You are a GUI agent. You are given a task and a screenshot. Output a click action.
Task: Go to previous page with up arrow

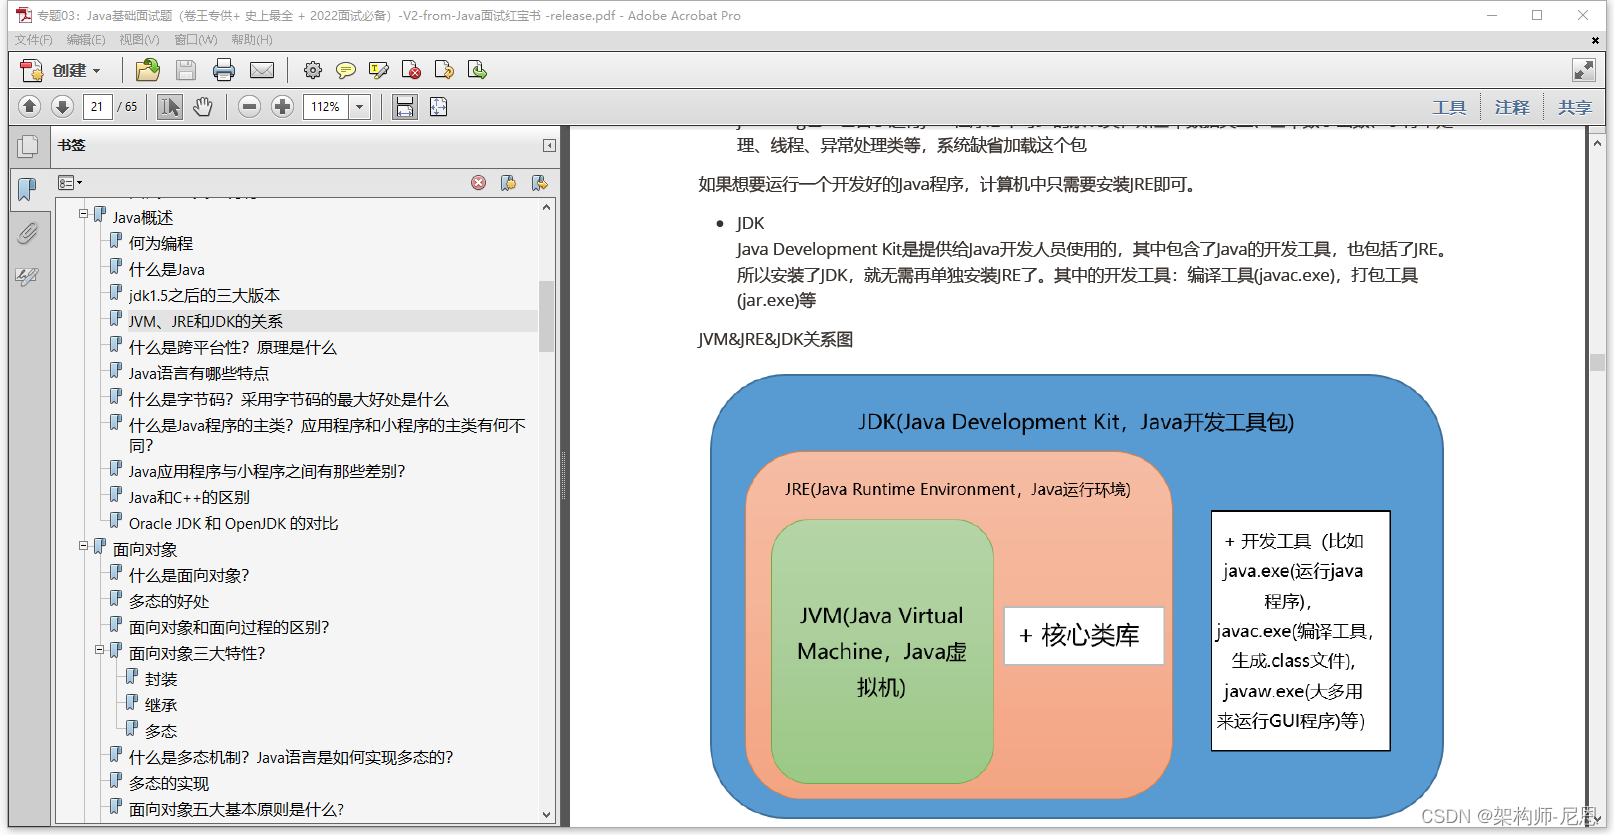29,106
